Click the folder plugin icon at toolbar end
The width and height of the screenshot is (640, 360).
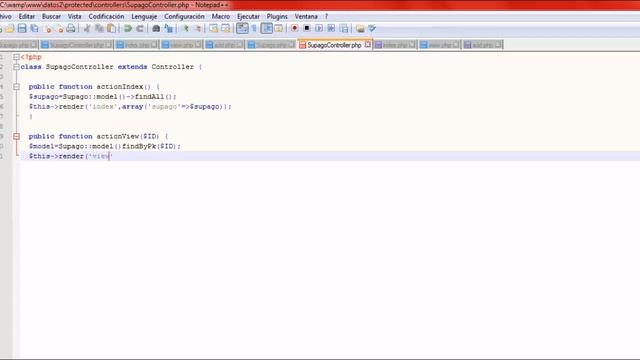click(x=360, y=28)
